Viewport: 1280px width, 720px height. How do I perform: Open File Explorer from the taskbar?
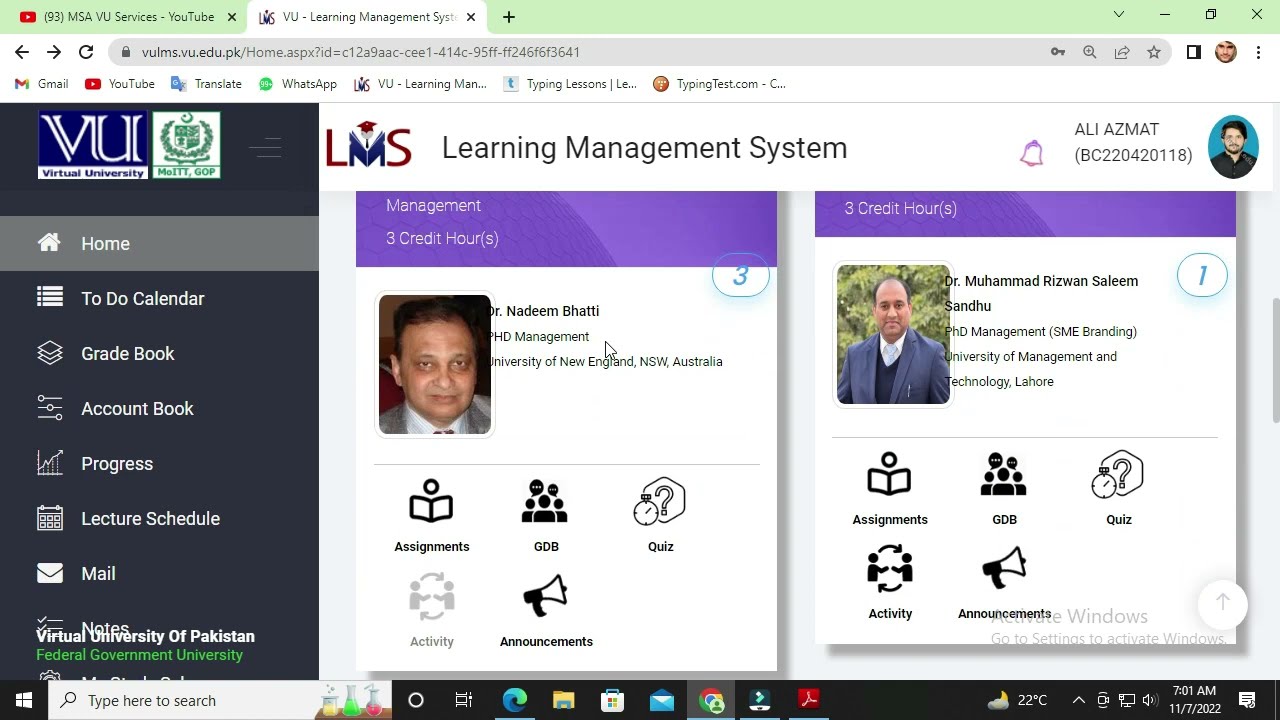(x=564, y=700)
